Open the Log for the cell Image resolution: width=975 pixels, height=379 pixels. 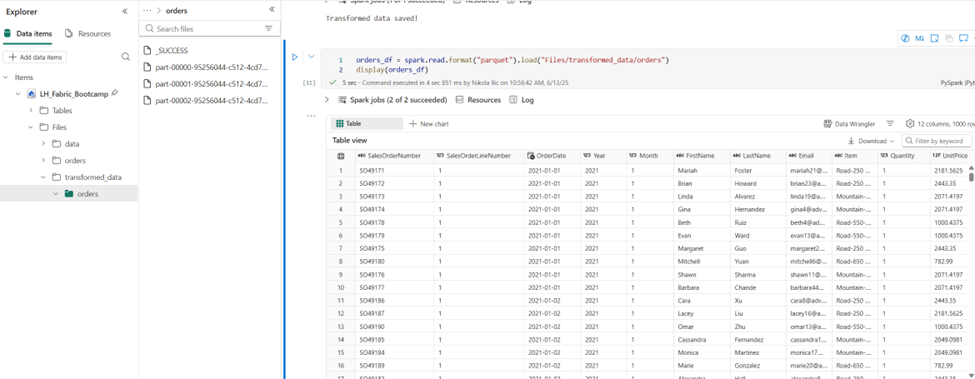[x=522, y=99]
